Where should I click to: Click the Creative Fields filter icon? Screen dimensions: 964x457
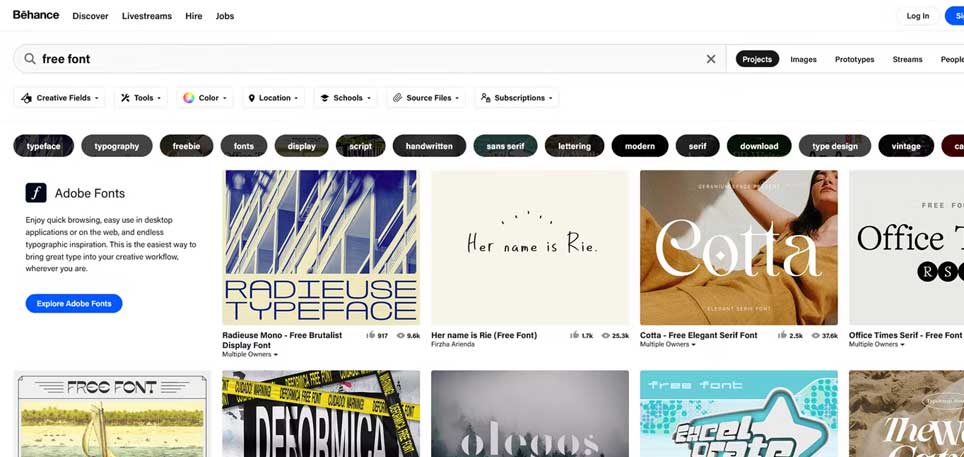click(26, 98)
